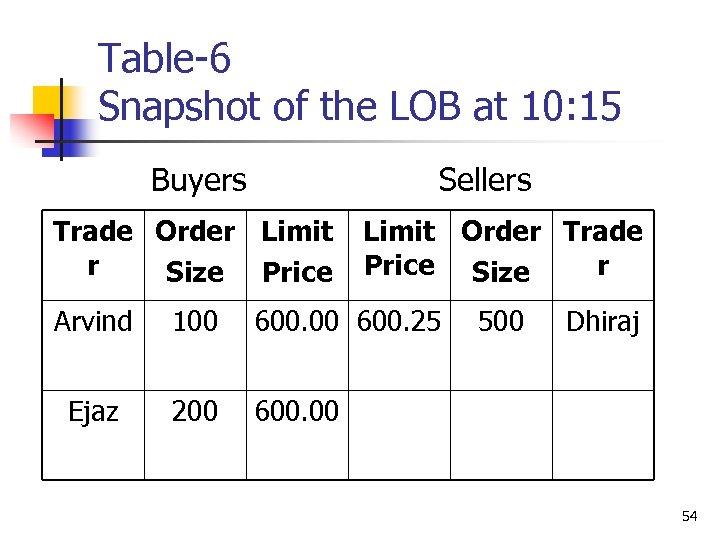720x540 pixels.
Task: Click the buyers' Trader header cell
Action: coord(93,250)
